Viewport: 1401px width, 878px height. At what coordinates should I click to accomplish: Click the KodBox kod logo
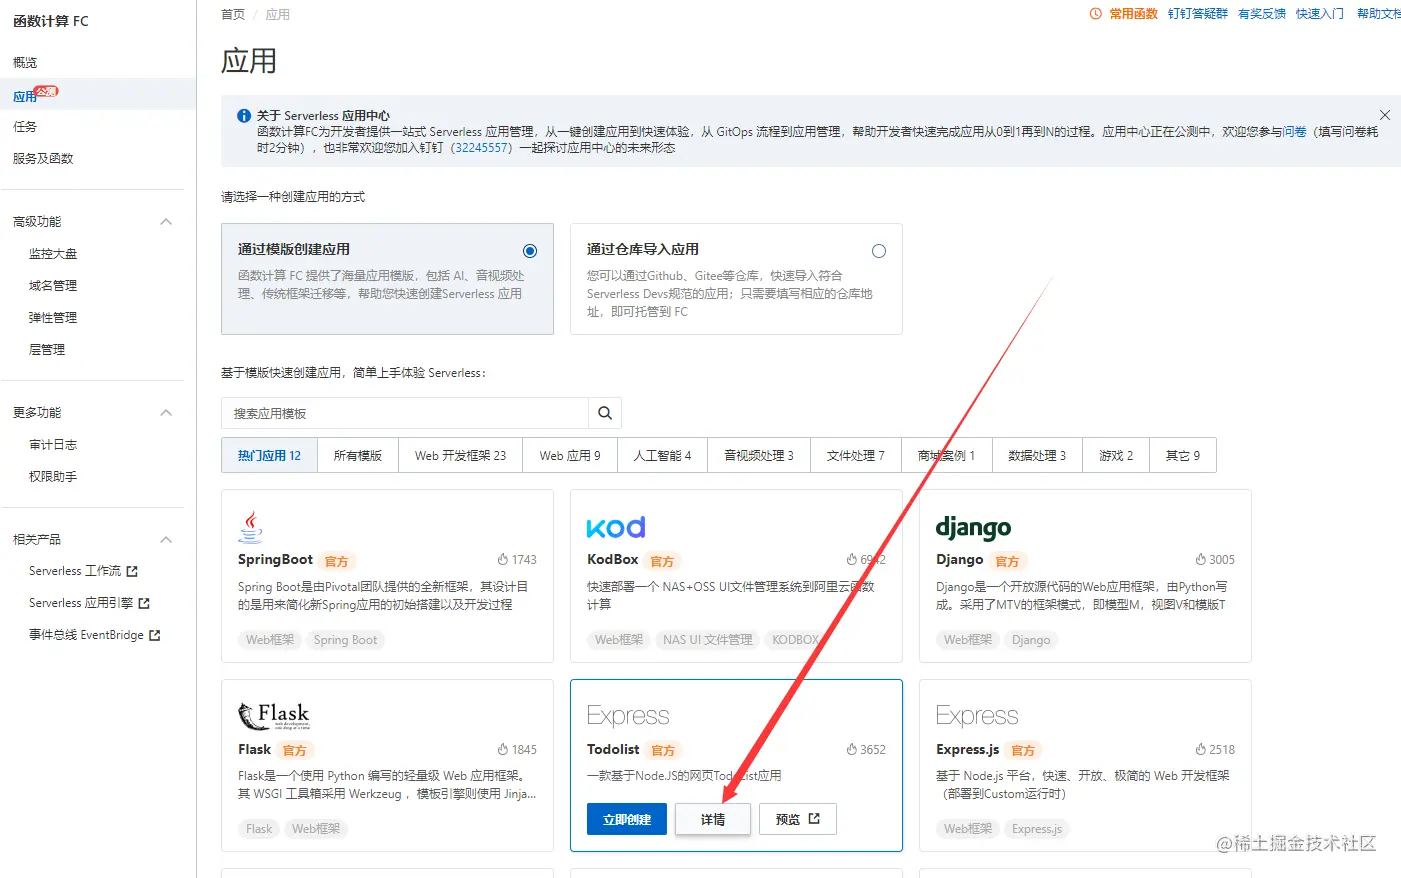[616, 527]
